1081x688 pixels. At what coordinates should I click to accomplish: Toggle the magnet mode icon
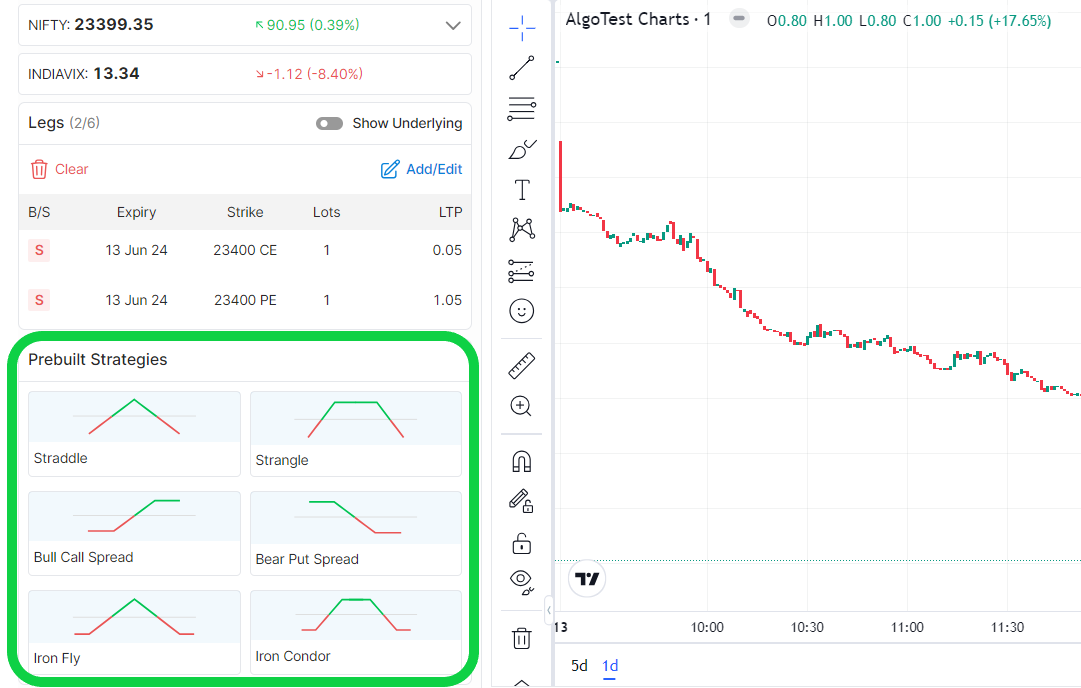pos(522,461)
